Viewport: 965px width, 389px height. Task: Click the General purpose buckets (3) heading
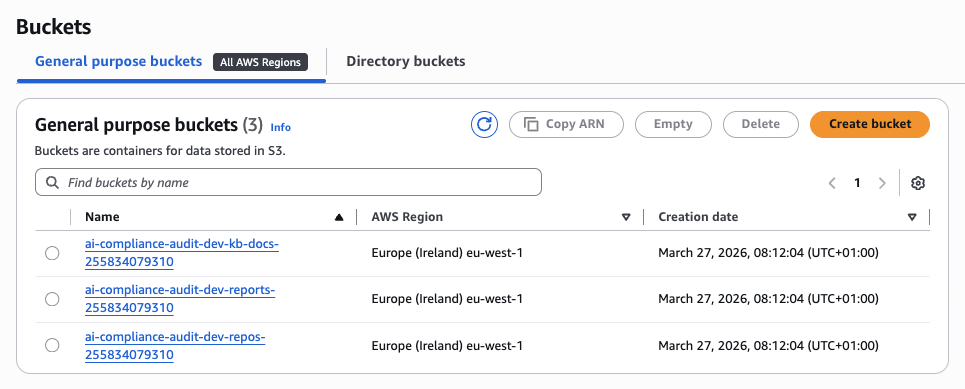tap(148, 125)
